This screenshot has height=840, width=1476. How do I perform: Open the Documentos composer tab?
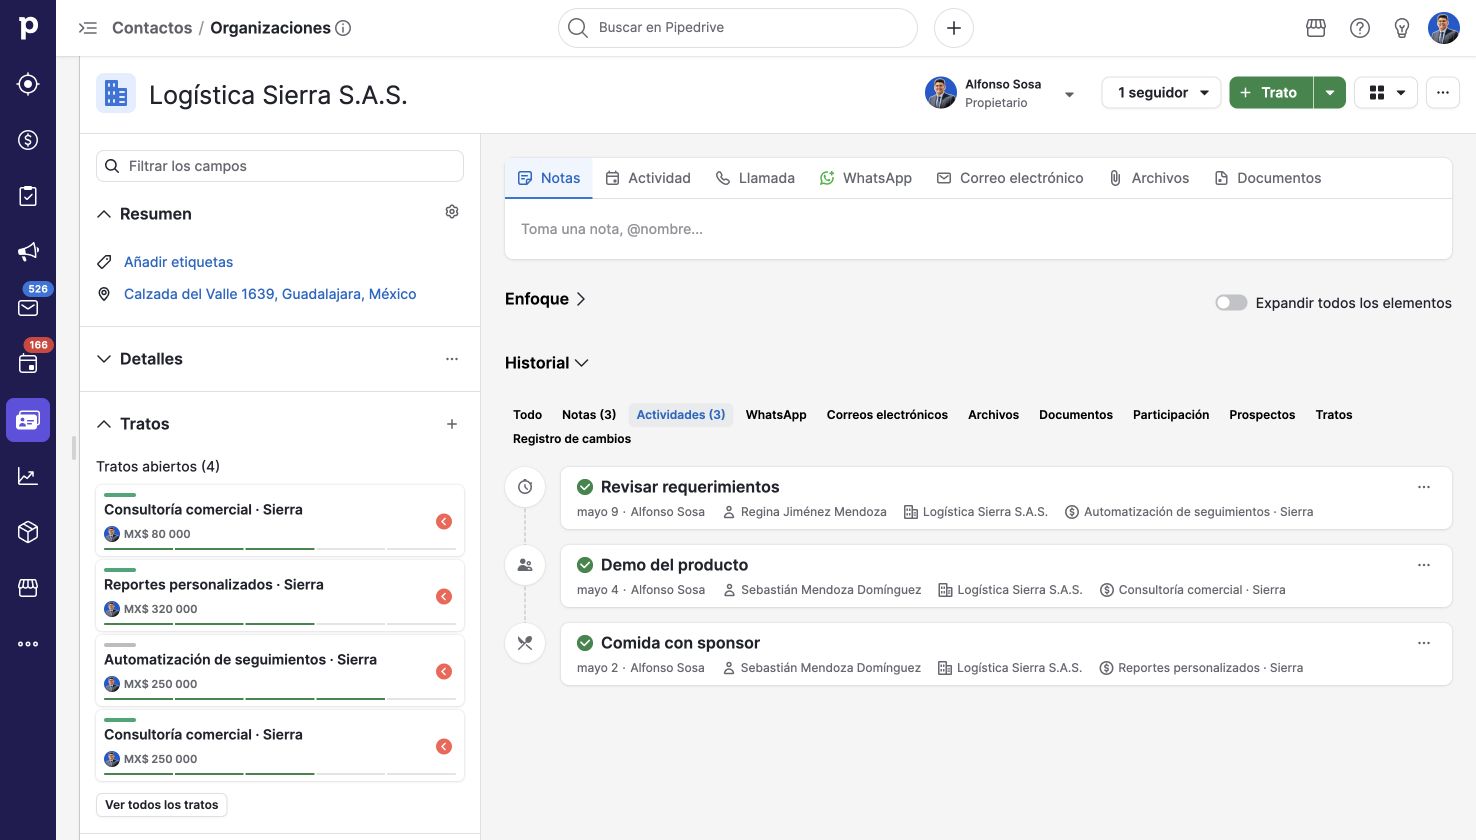1268,178
